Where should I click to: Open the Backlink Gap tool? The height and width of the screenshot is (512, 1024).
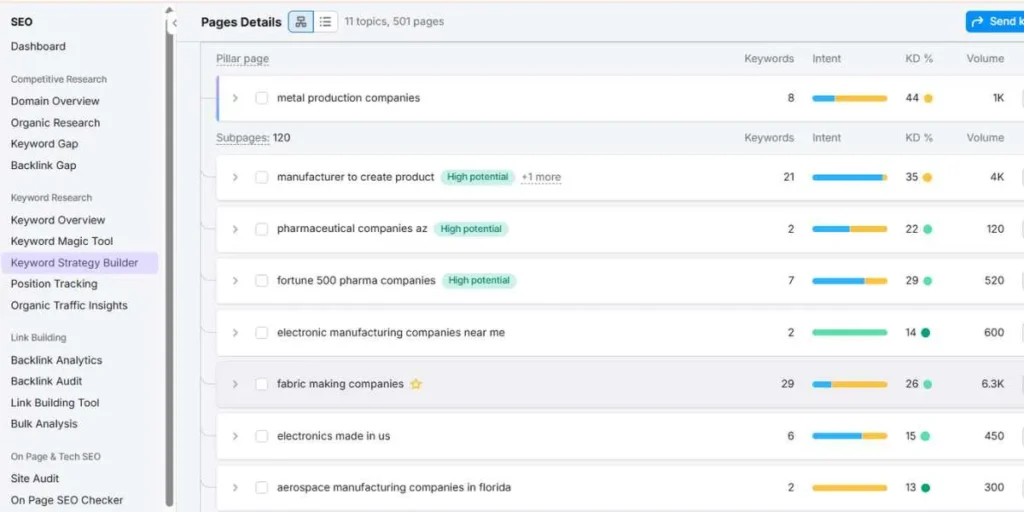[x=43, y=165]
